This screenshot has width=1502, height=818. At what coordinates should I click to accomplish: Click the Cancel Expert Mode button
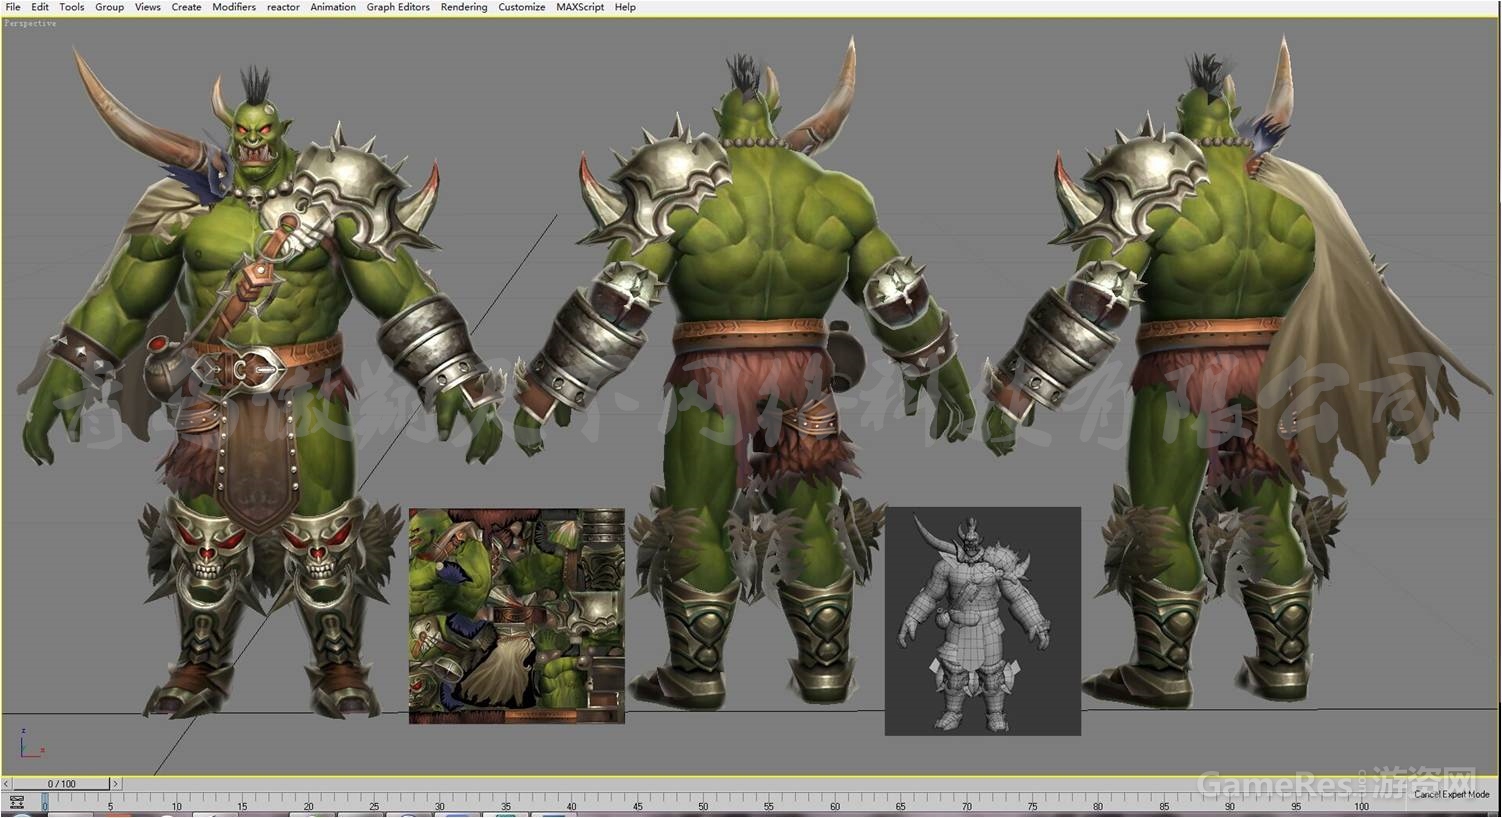1451,794
